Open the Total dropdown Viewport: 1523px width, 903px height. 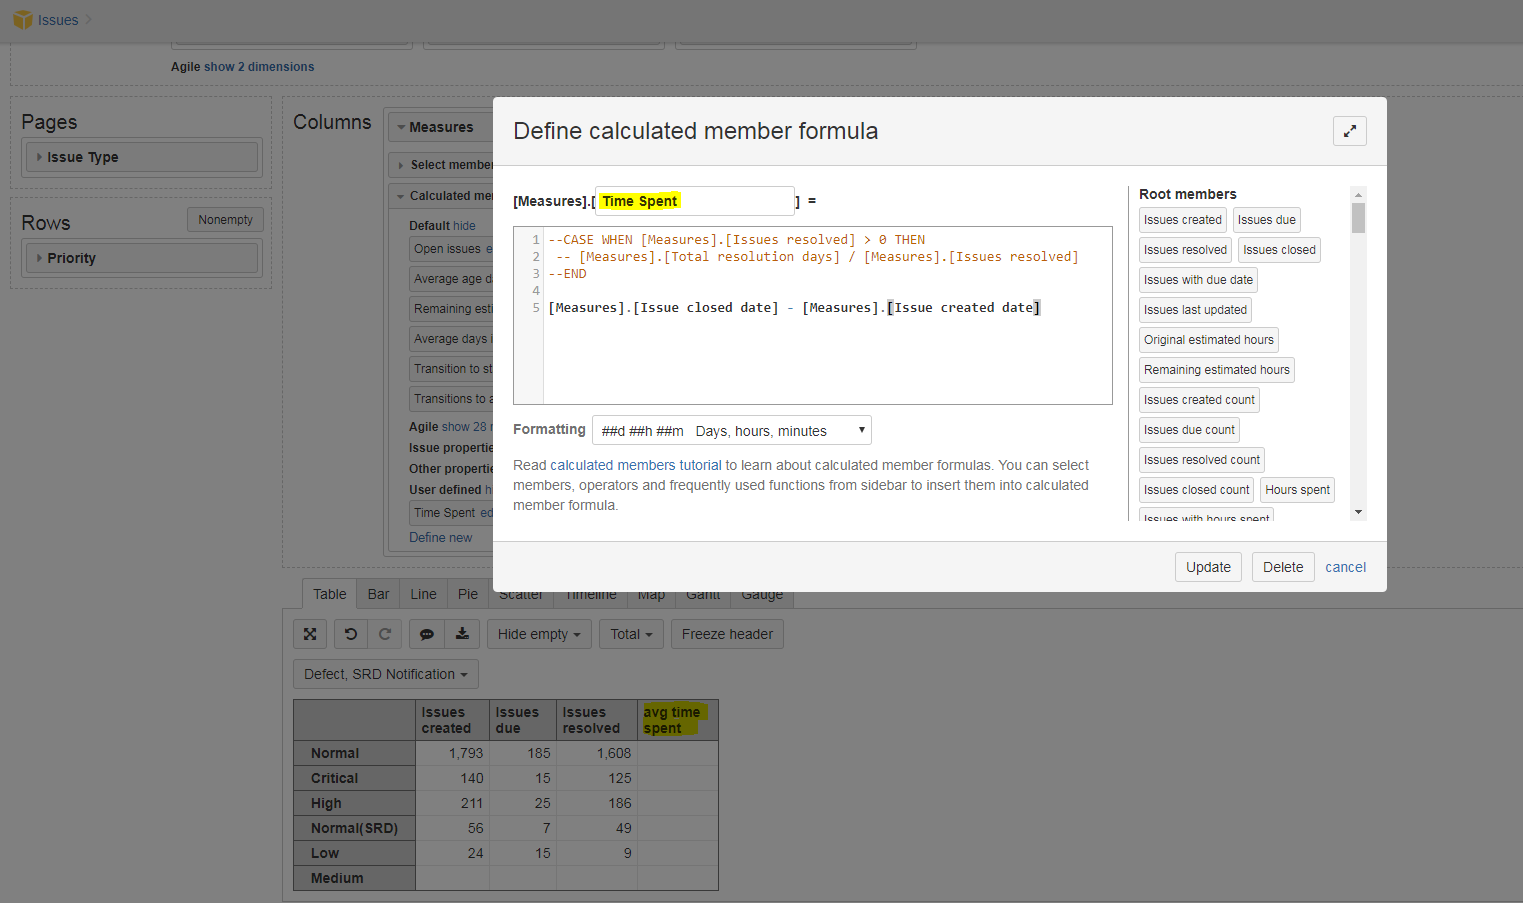coord(631,634)
